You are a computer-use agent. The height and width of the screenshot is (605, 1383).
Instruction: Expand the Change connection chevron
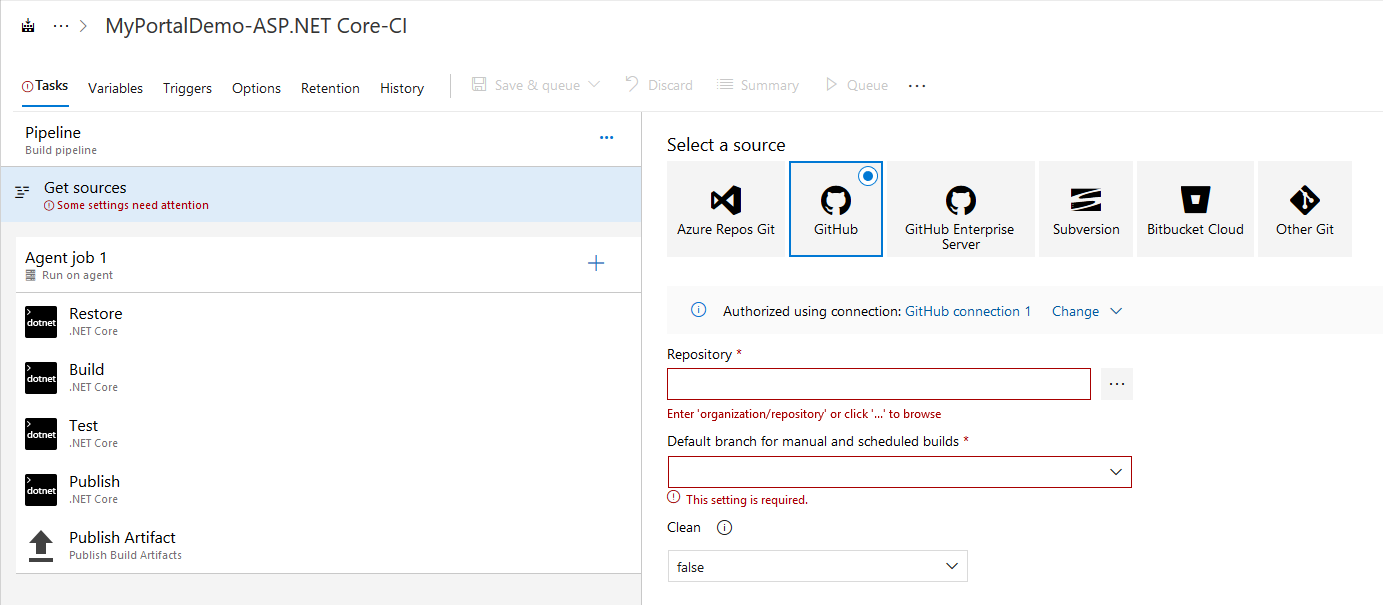click(1116, 311)
